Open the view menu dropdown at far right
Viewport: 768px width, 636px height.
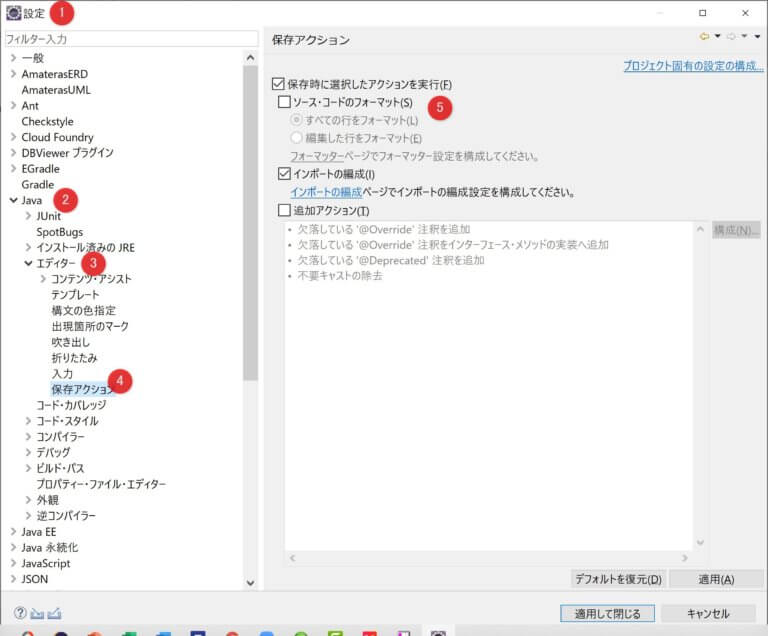click(757, 37)
